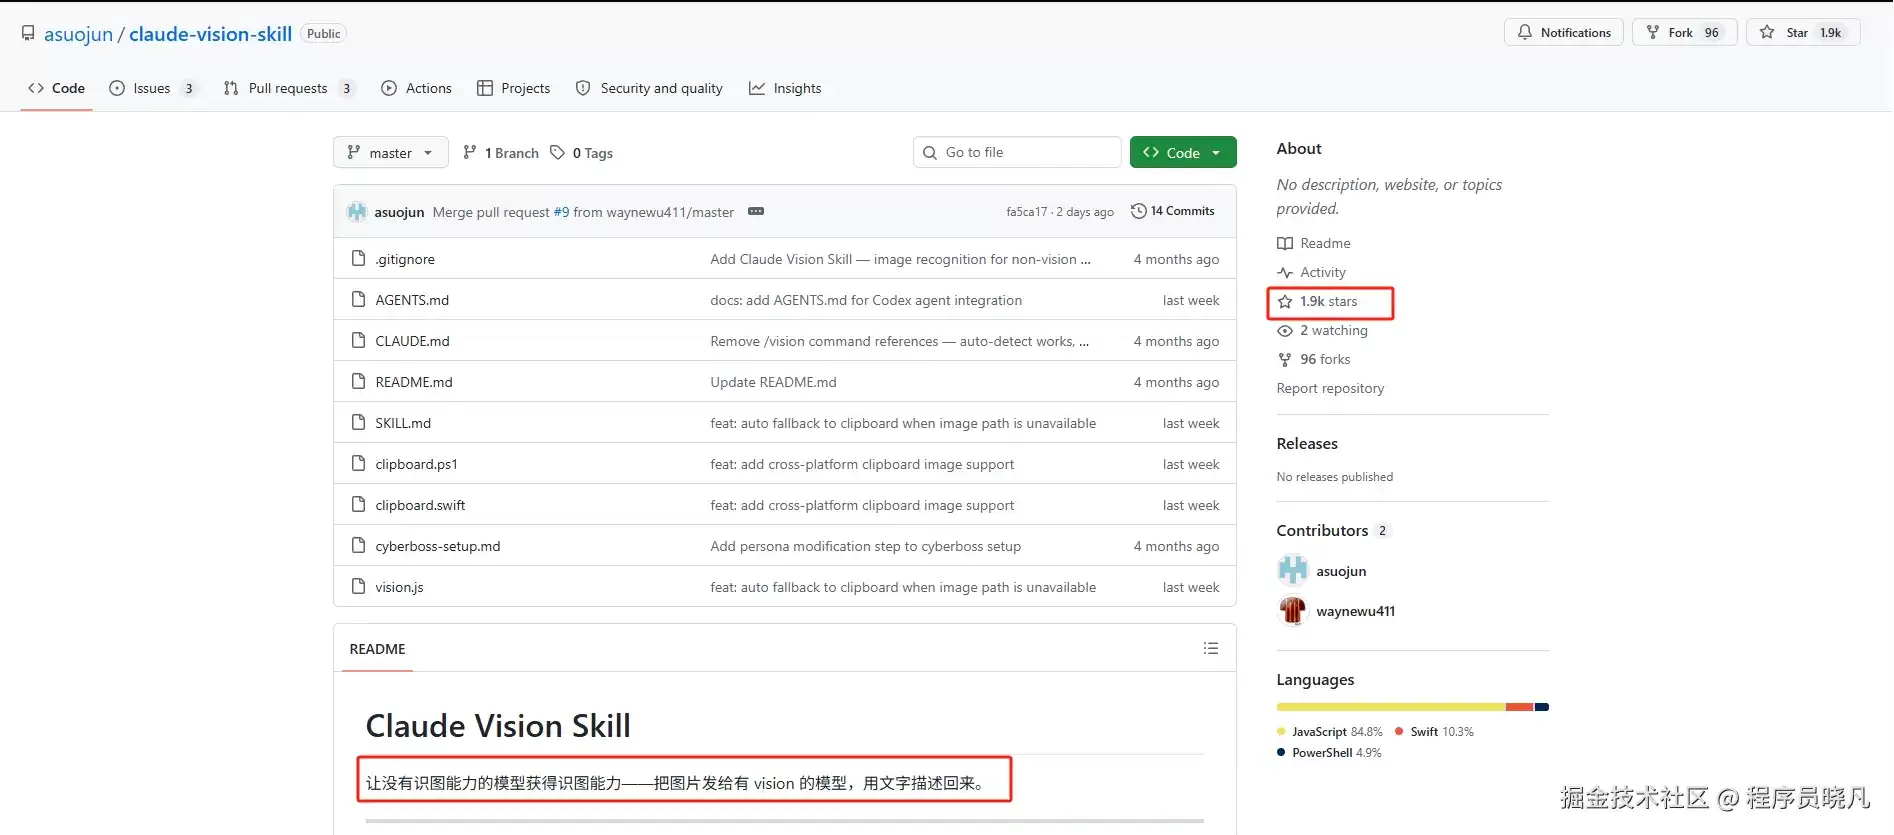Open the SKILL.md file
Image resolution: width=1894 pixels, height=835 pixels.
(x=403, y=423)
